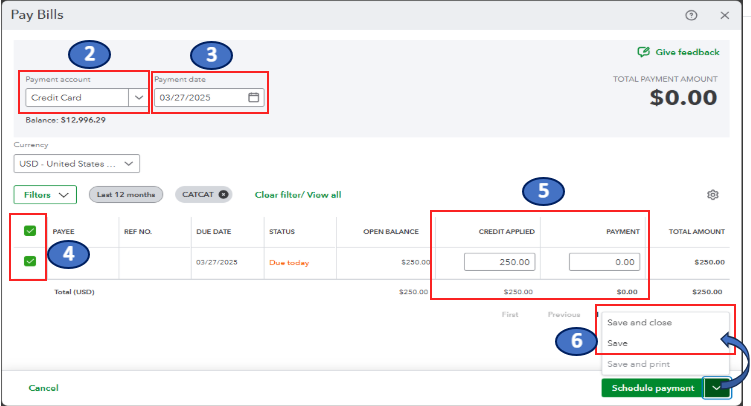The height and width of the screenshot is (406, 751).
Task: Go to the Previous page link
Action: 564,315
